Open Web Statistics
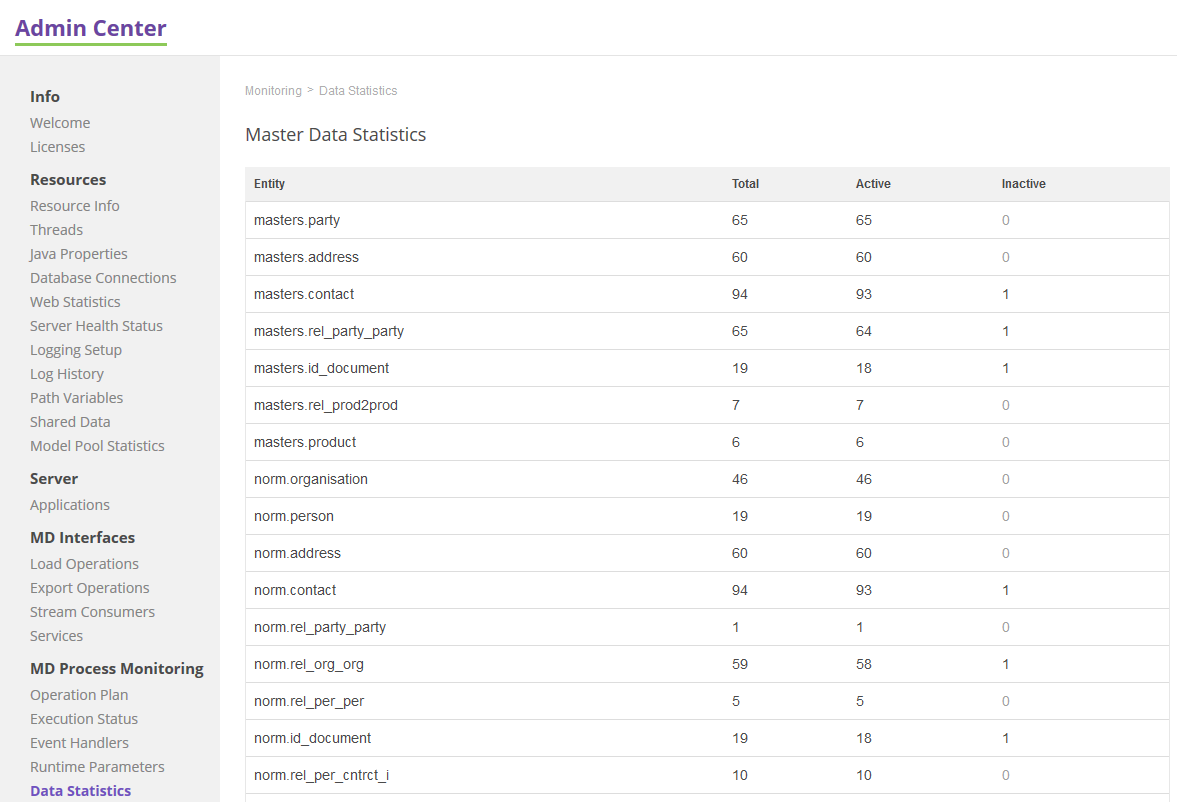The image size is (1177, 802). (74, 301)
